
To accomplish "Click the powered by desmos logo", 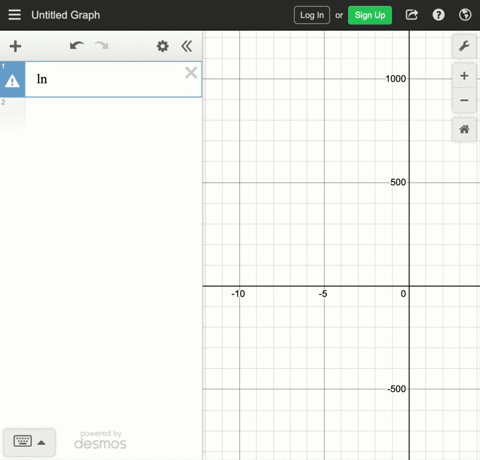I will 100,440.
